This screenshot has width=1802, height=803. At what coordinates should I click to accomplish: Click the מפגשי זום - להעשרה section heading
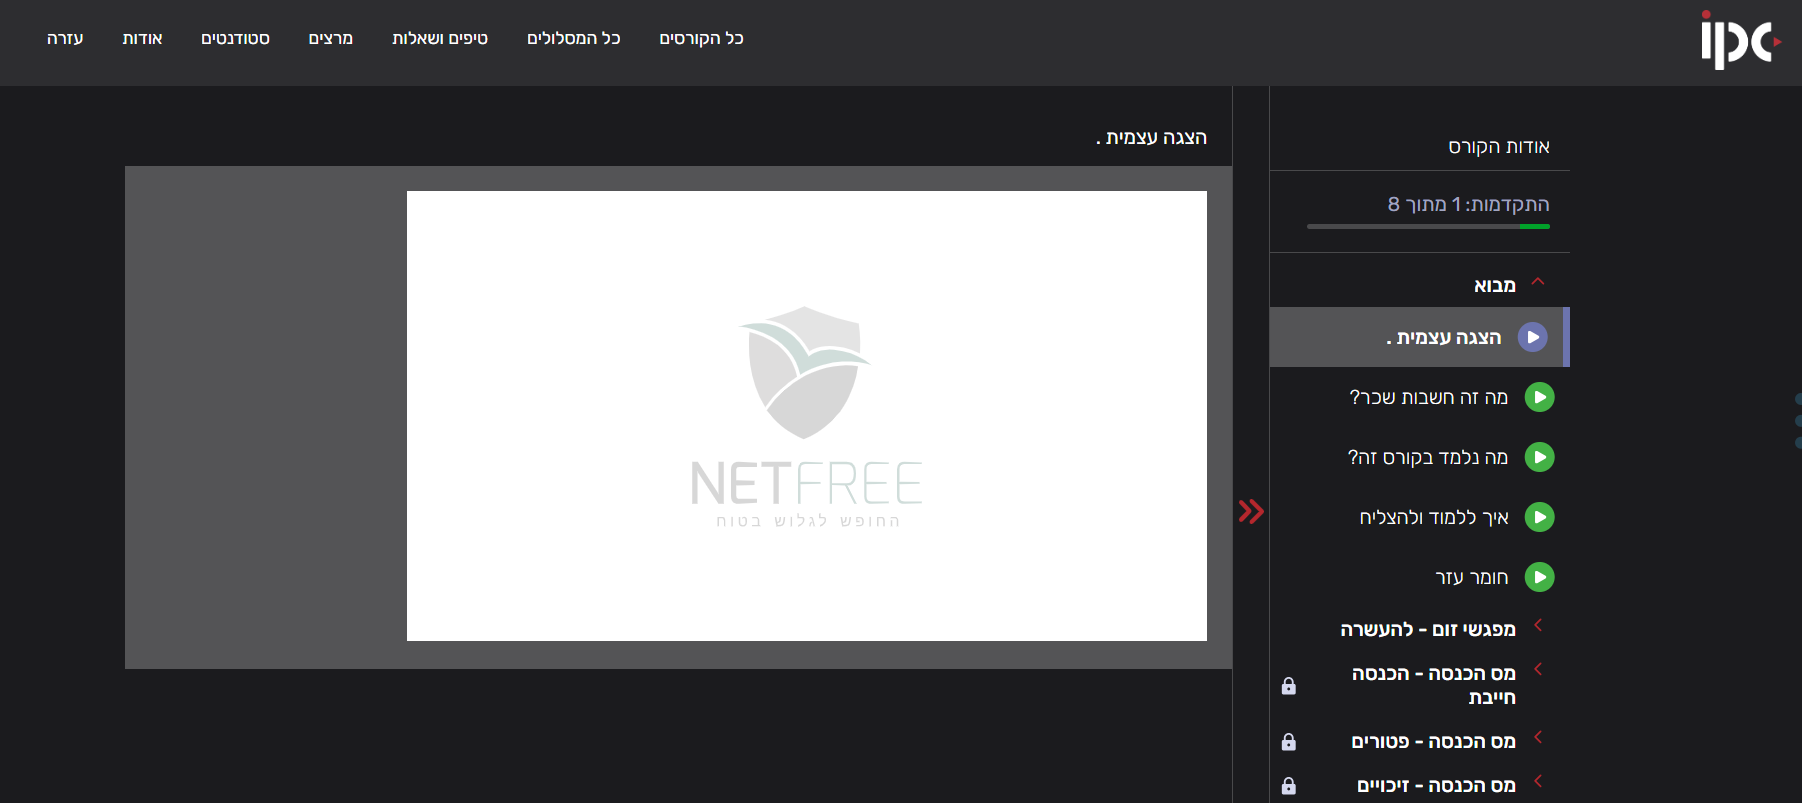point(1428,630)
